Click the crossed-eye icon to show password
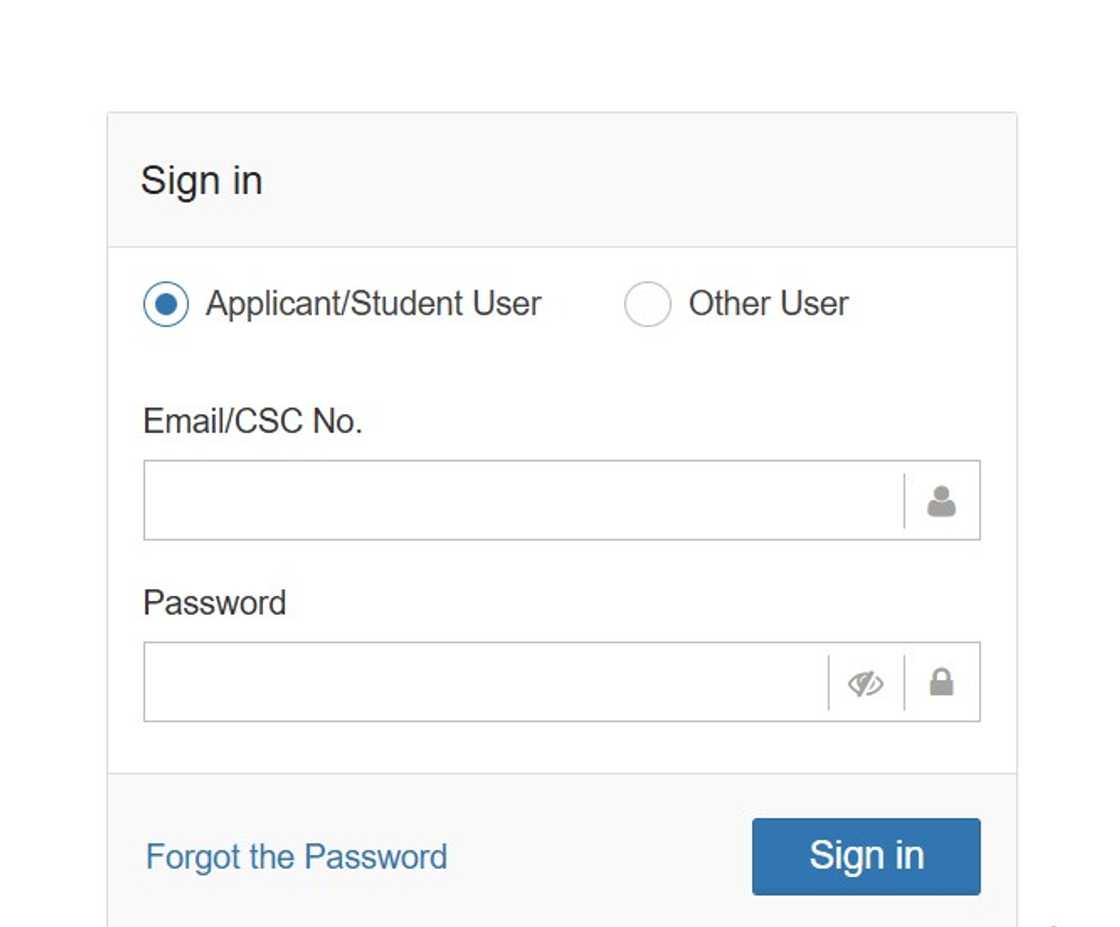1120x927 pixels. (x=866, y=682)
